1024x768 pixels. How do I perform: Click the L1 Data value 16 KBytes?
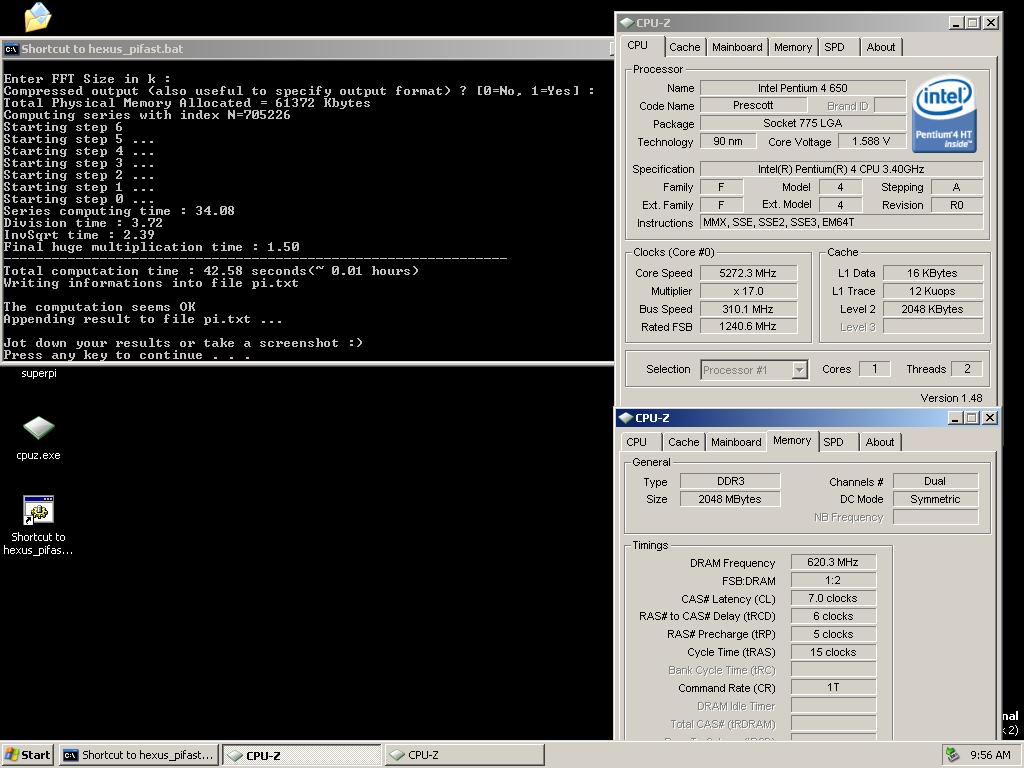click(x=932, y=273)
